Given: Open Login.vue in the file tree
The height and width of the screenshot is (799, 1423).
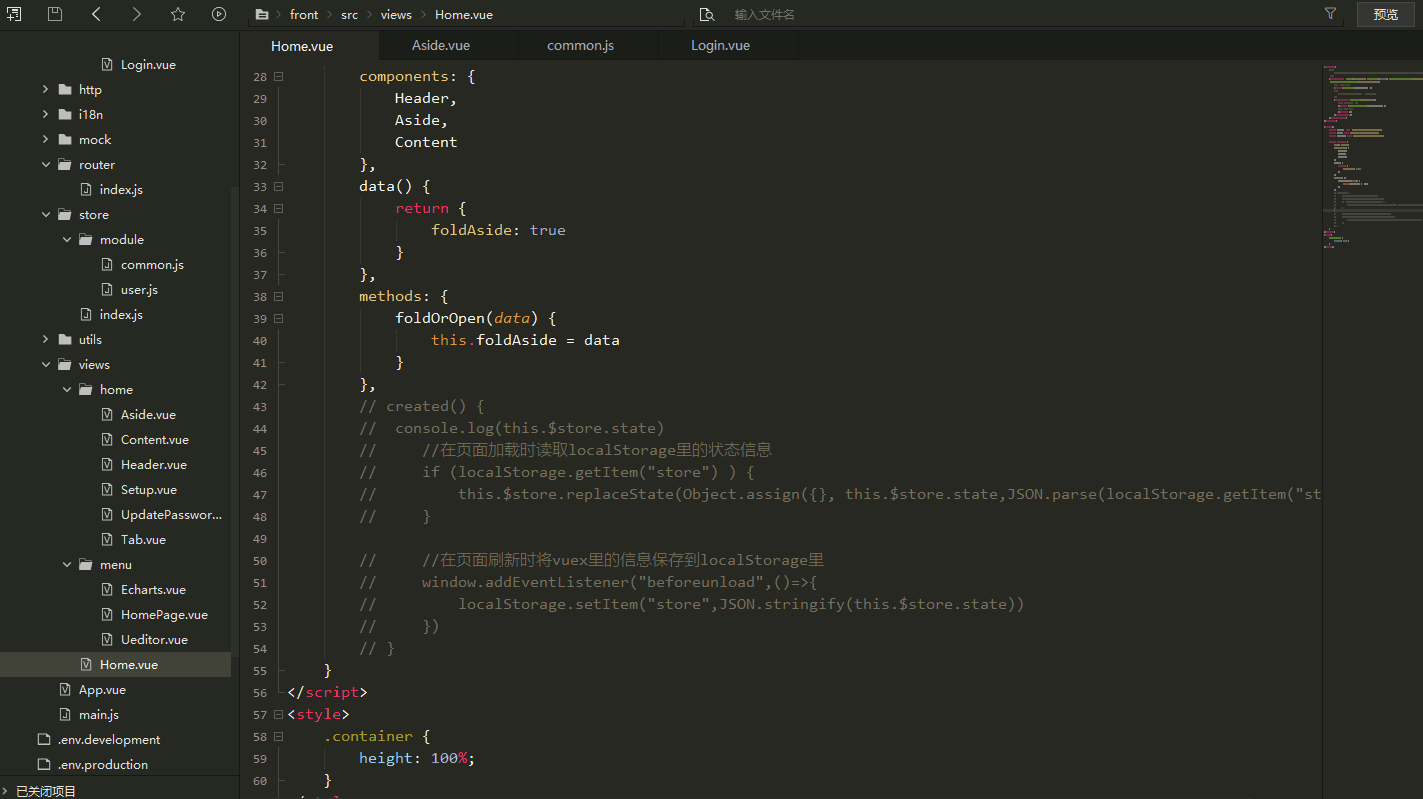Looking at the screenshot, I should point(148,64).
